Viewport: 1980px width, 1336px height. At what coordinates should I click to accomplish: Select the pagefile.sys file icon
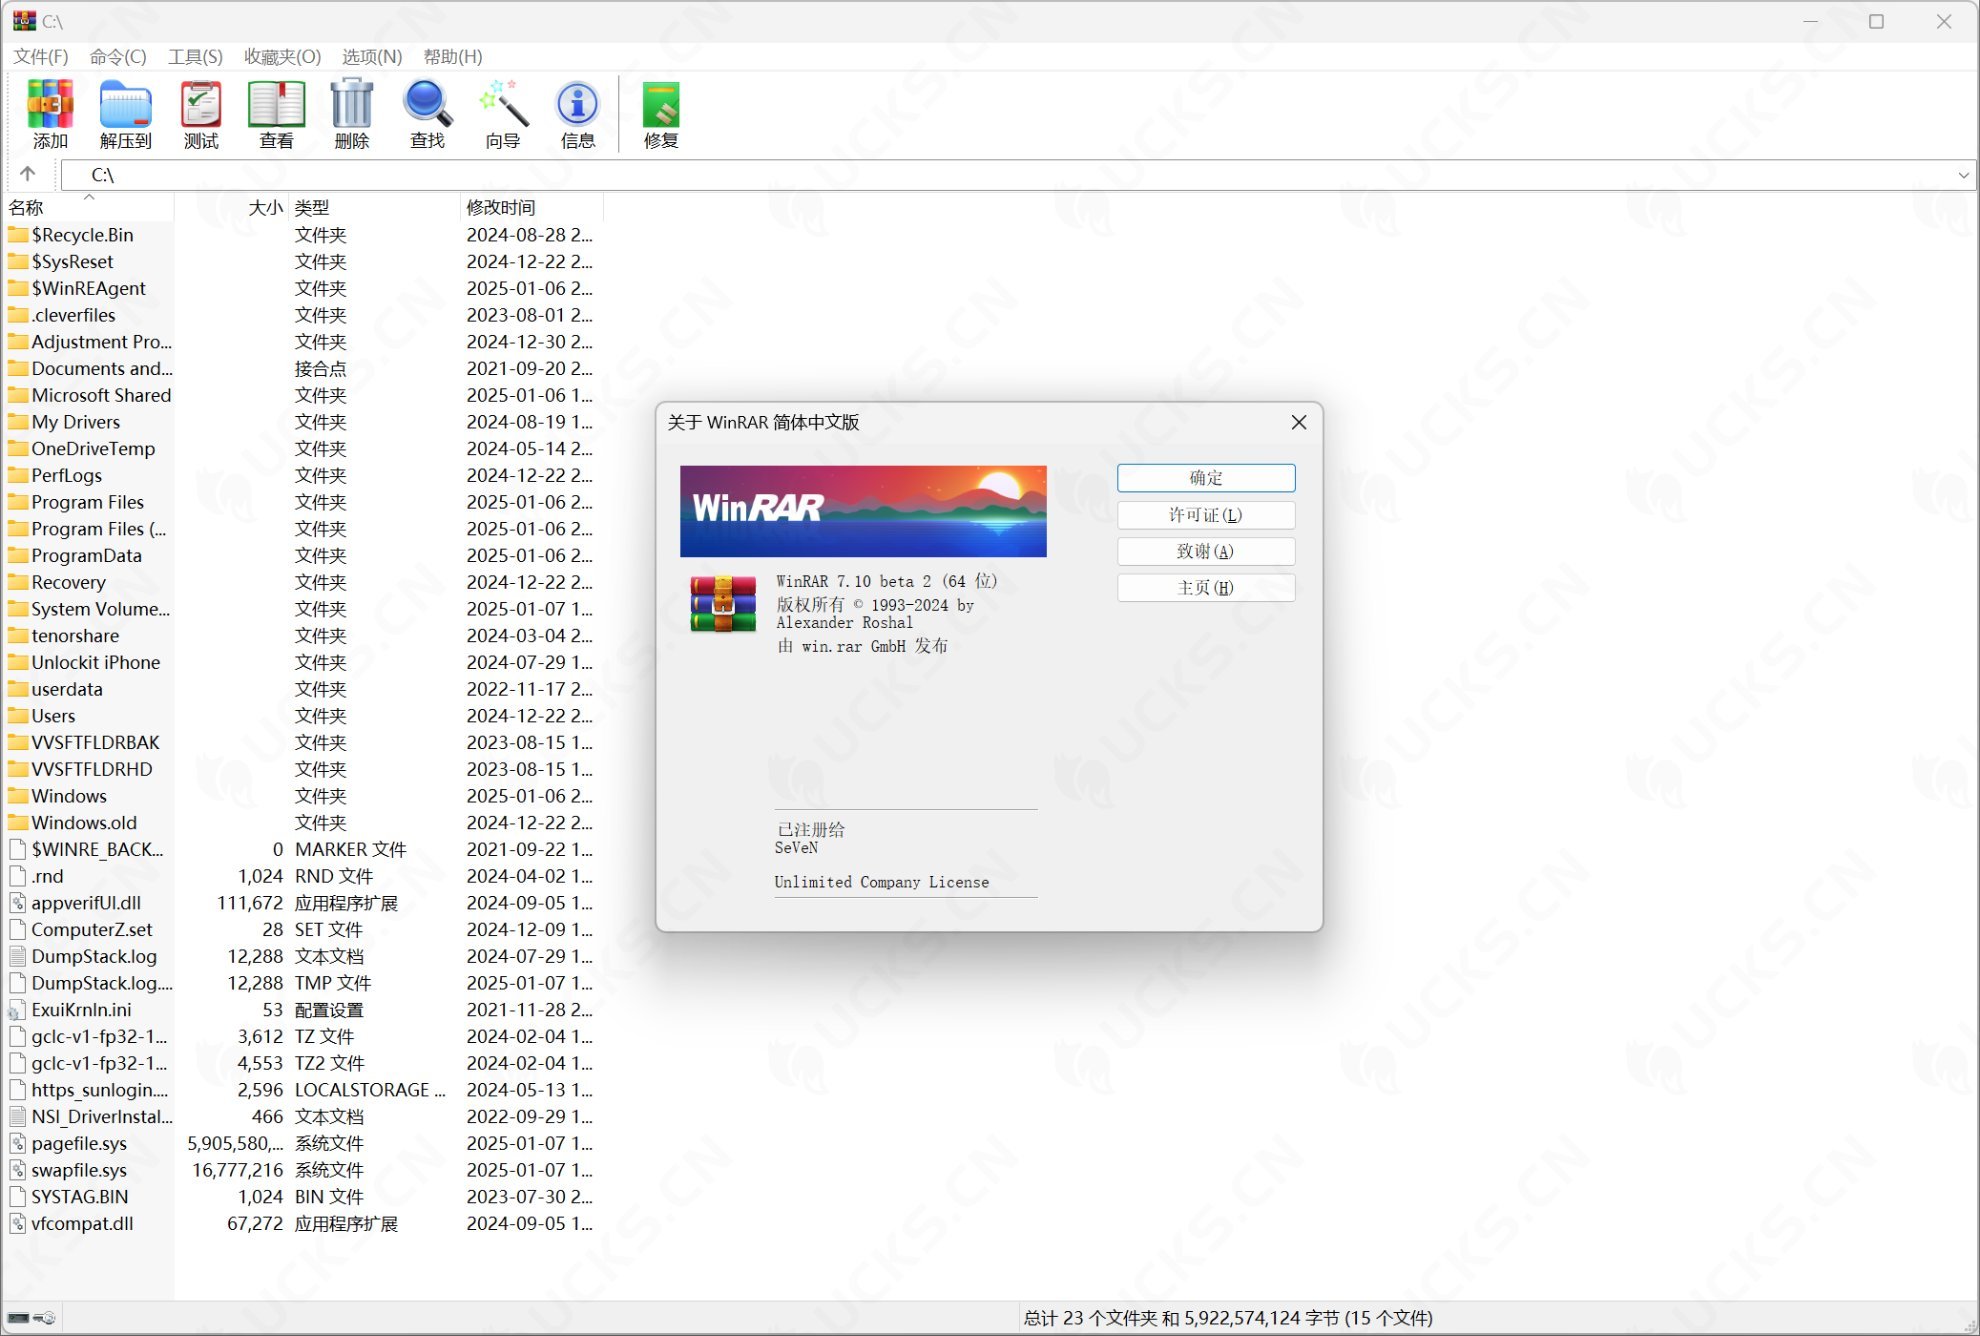(18, 1143)
